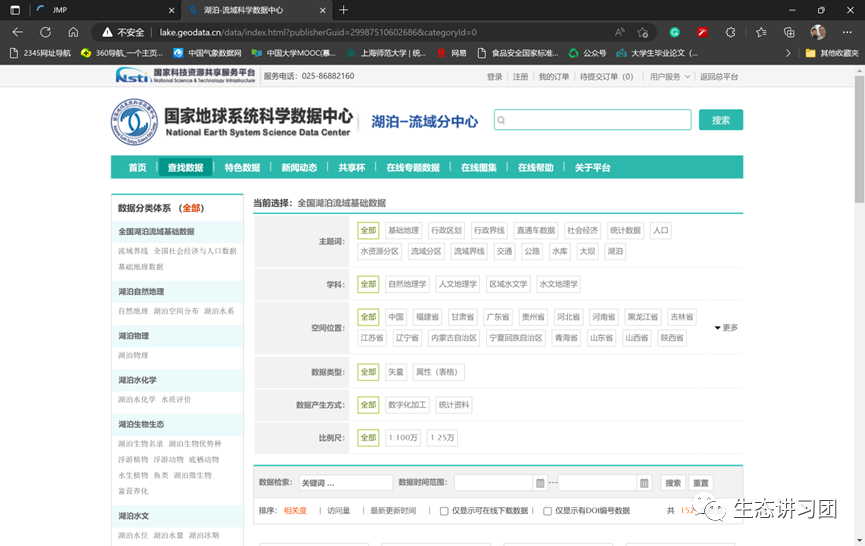Click the browser back arrow
Viewport: 865px width, 546px height.
(18, 33)
